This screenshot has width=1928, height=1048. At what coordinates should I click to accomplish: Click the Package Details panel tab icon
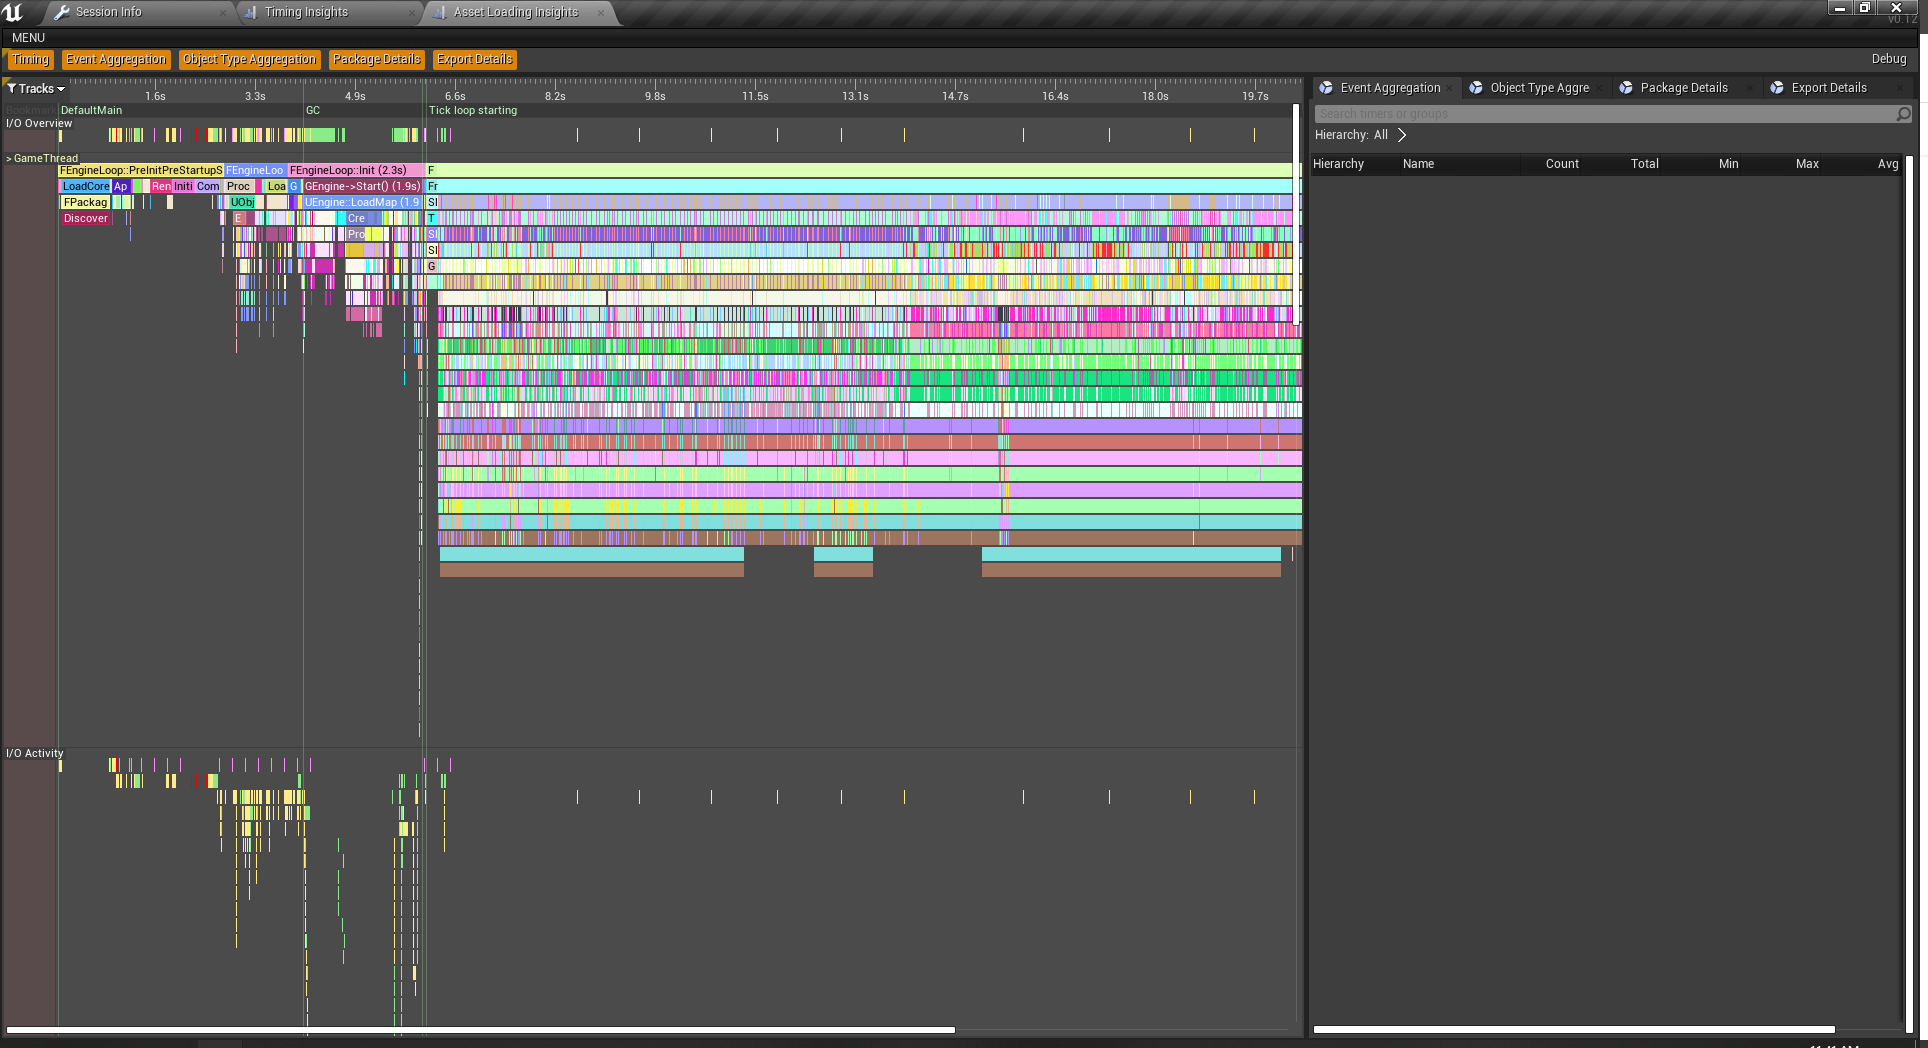tap(1626, 88)
